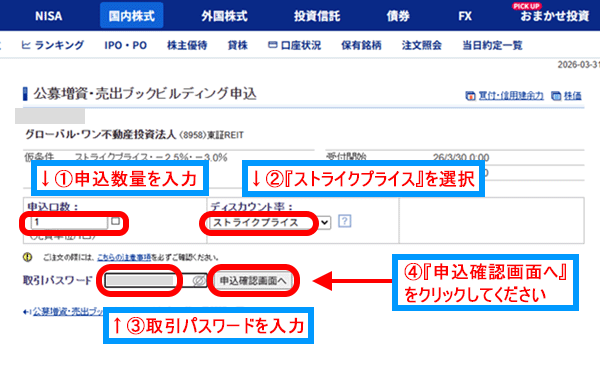Click the account status card icon

point(272,45)
